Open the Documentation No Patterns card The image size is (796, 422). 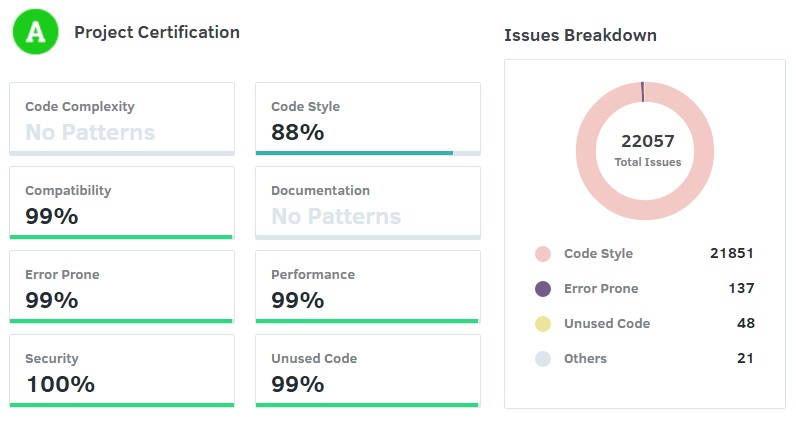pos(368,203)
